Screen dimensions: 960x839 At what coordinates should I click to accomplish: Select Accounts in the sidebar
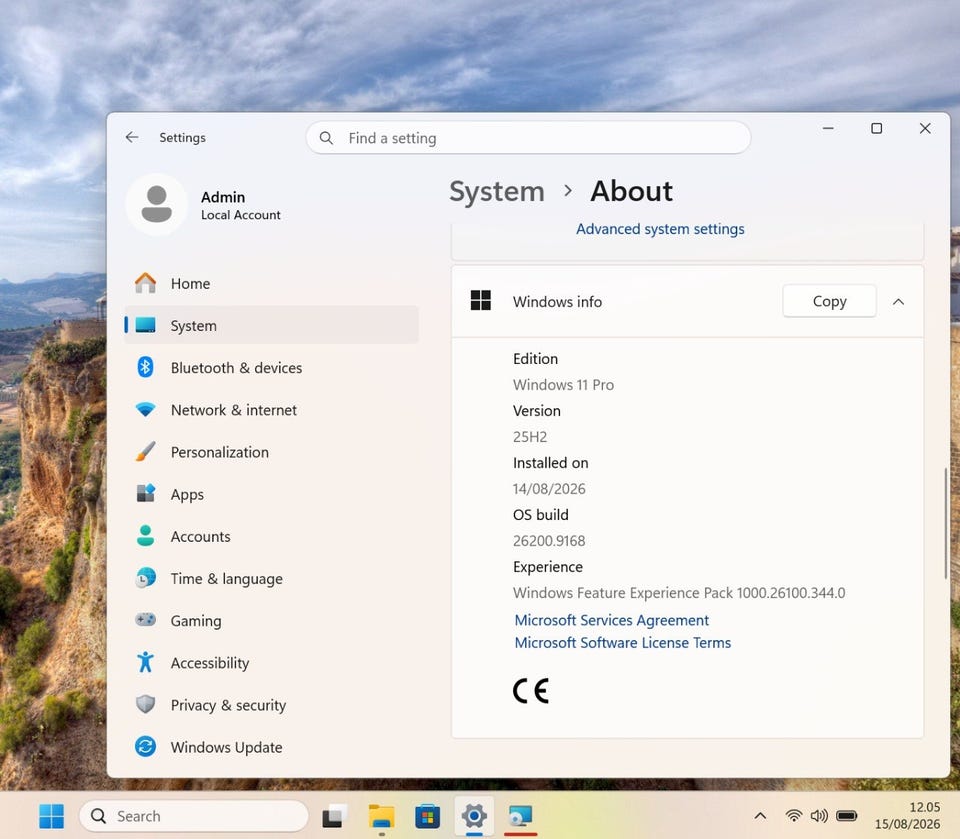click(271, 536)
